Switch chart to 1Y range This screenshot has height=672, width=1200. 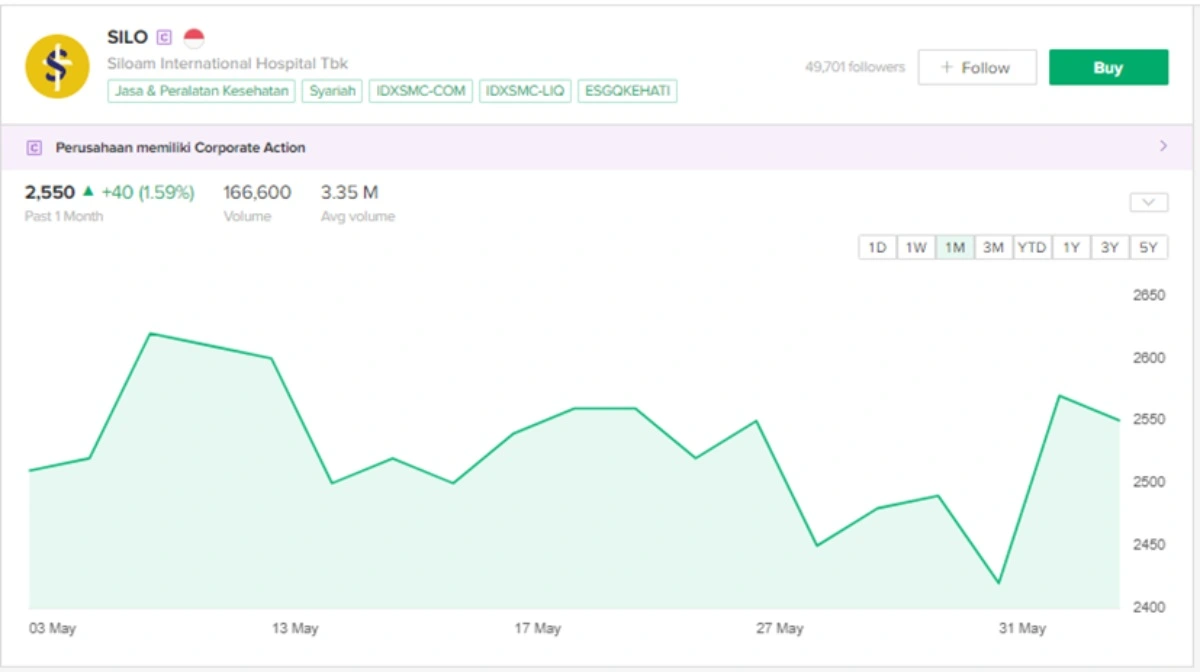pyautogui.click(x=1071, y=247)
